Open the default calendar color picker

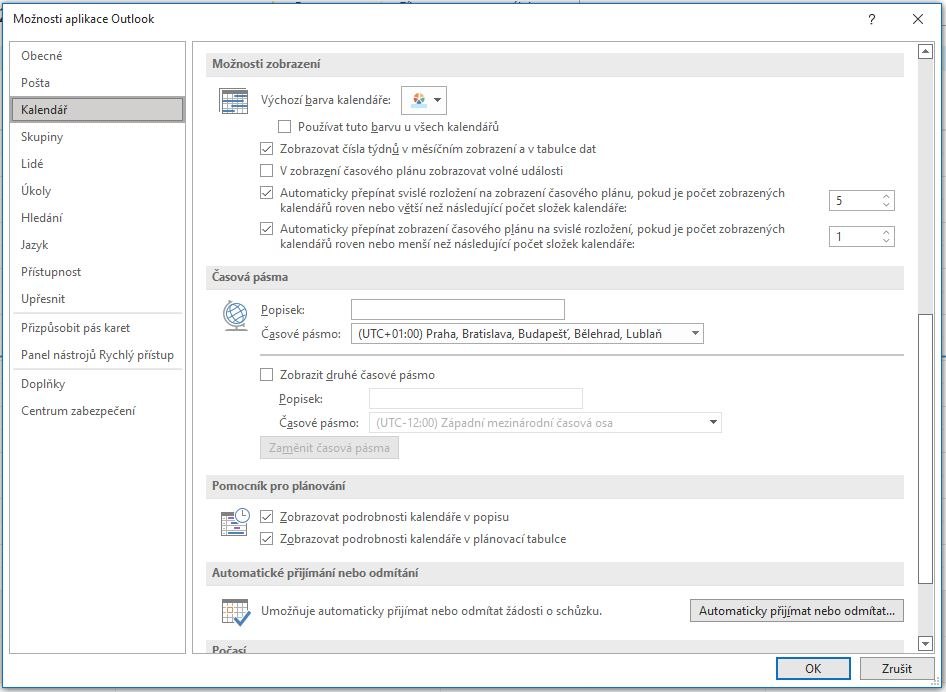coord(424,100)
